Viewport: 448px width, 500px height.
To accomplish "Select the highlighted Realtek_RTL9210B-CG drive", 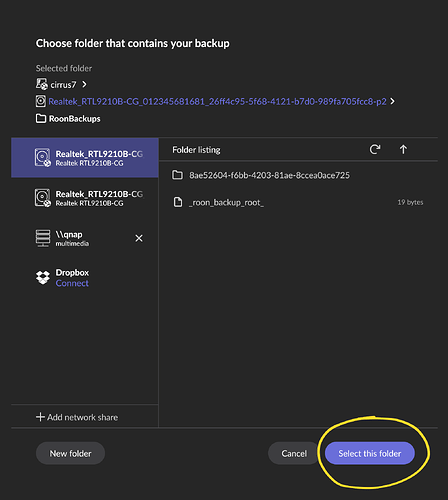I will click(85, 158).
